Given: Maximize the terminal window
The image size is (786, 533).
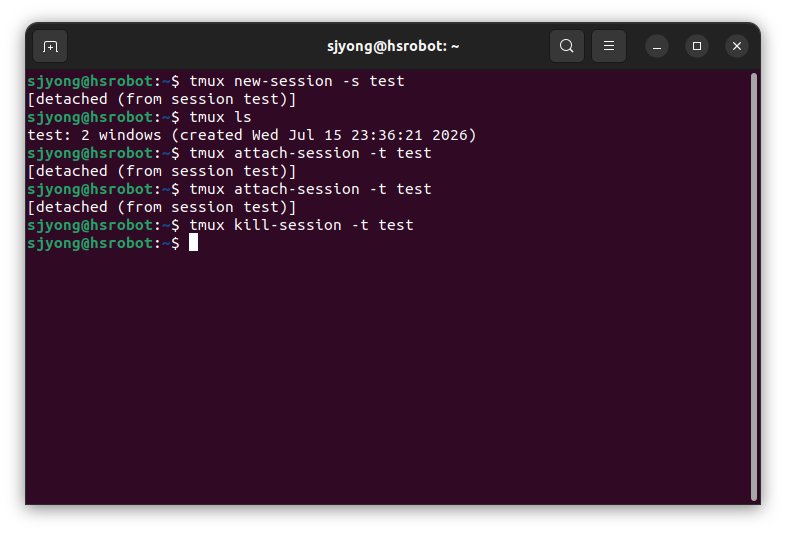Looking at the screenshot, I should click(697, 46).
